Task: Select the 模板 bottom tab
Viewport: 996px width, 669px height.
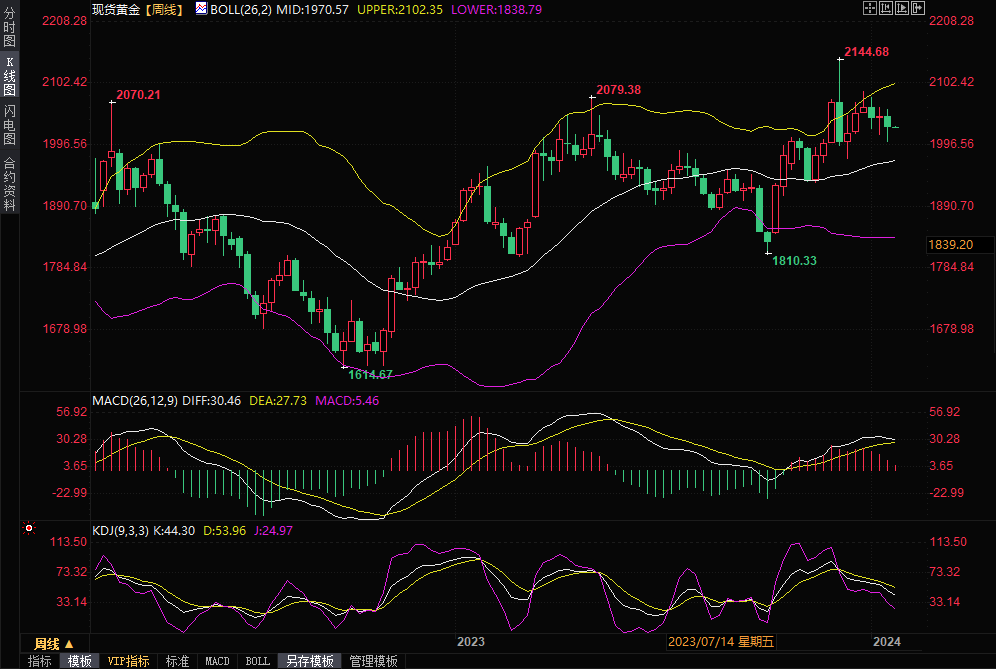Action: click(x=79, y=661)
